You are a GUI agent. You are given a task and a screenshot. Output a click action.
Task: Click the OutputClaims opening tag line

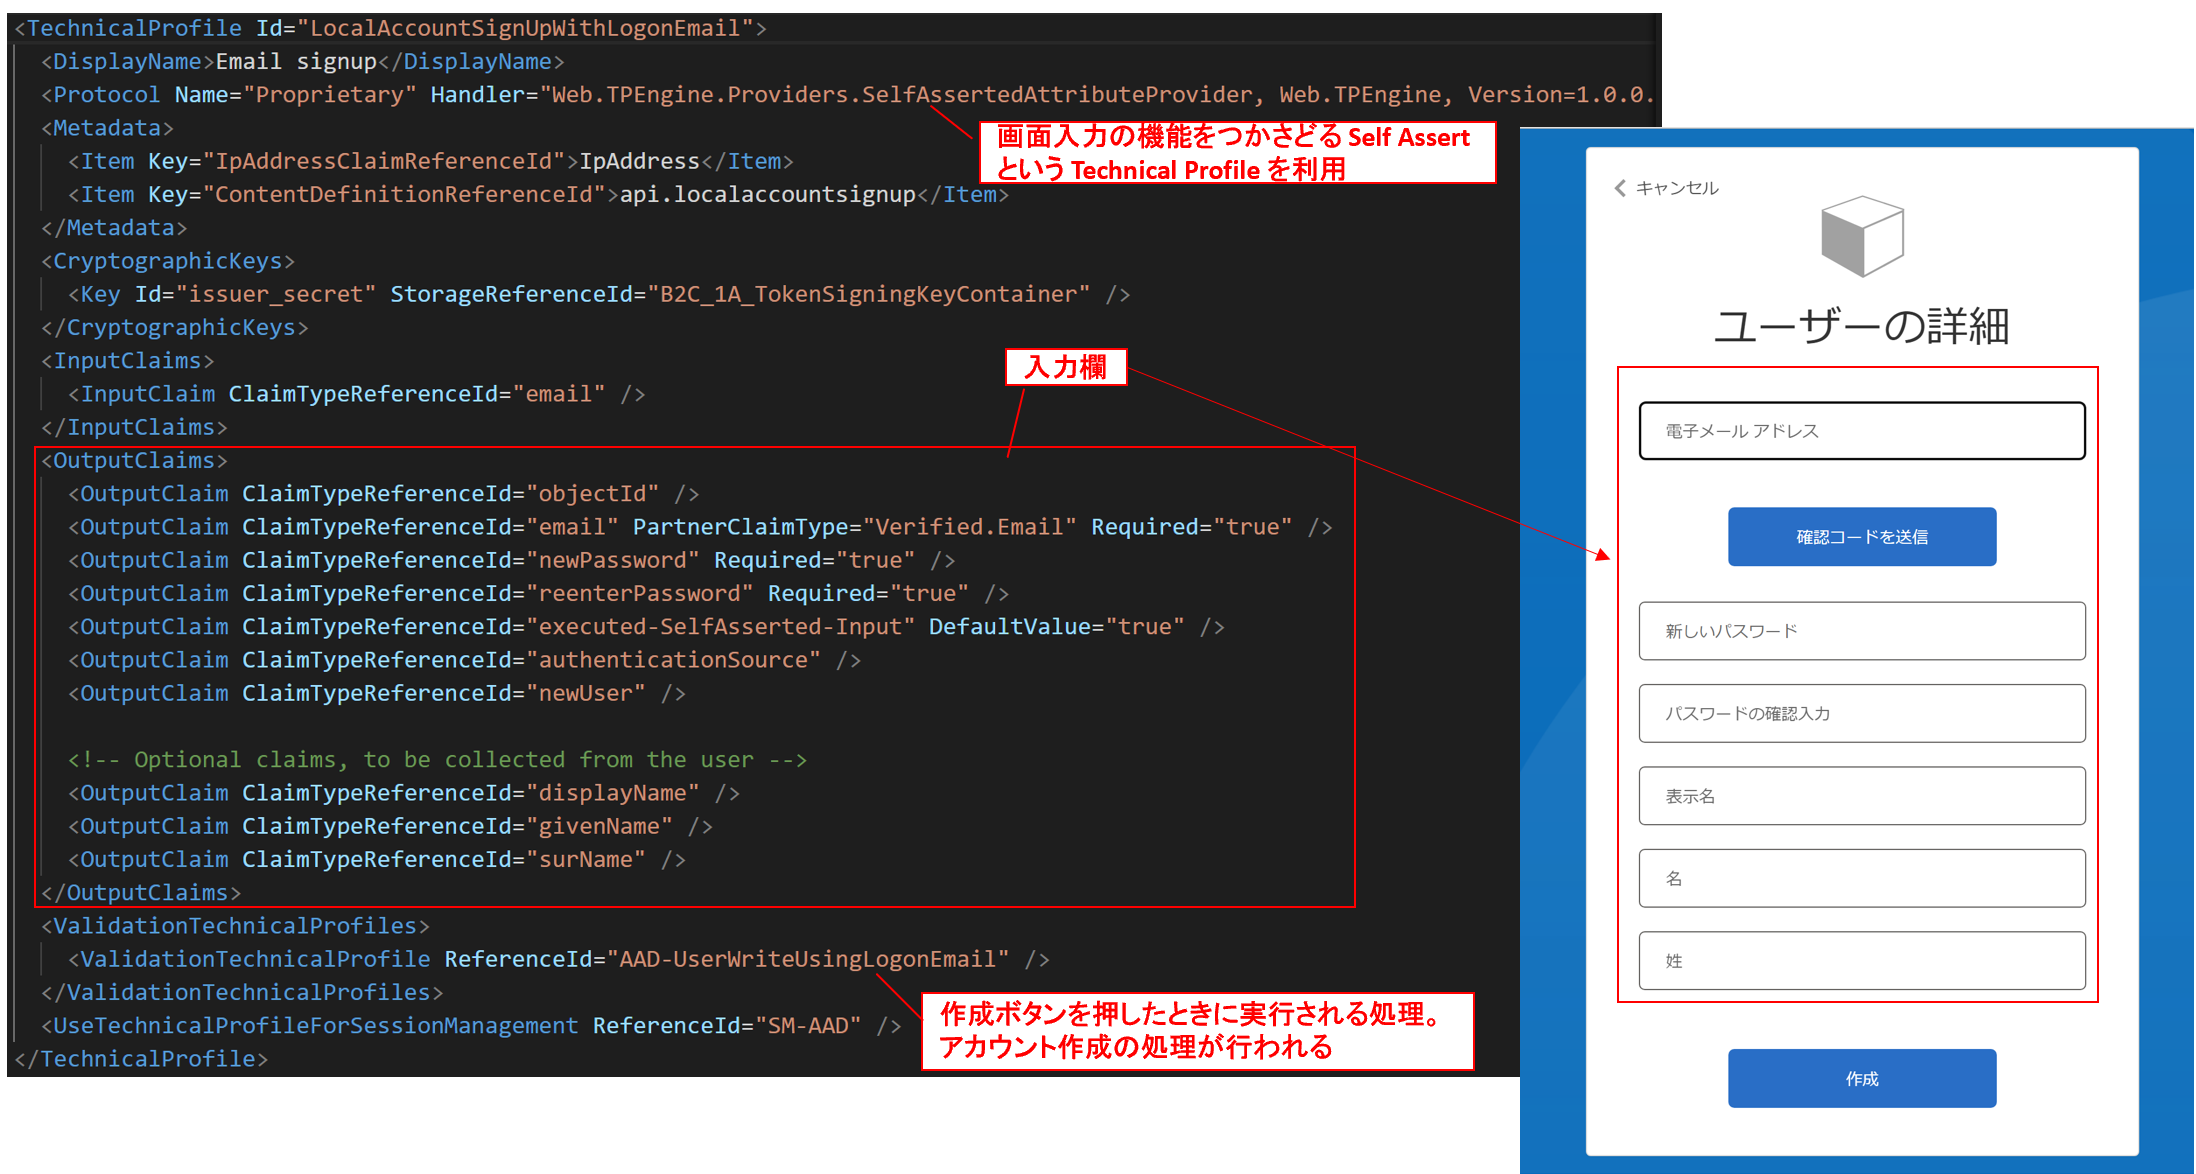click(135, 461)
